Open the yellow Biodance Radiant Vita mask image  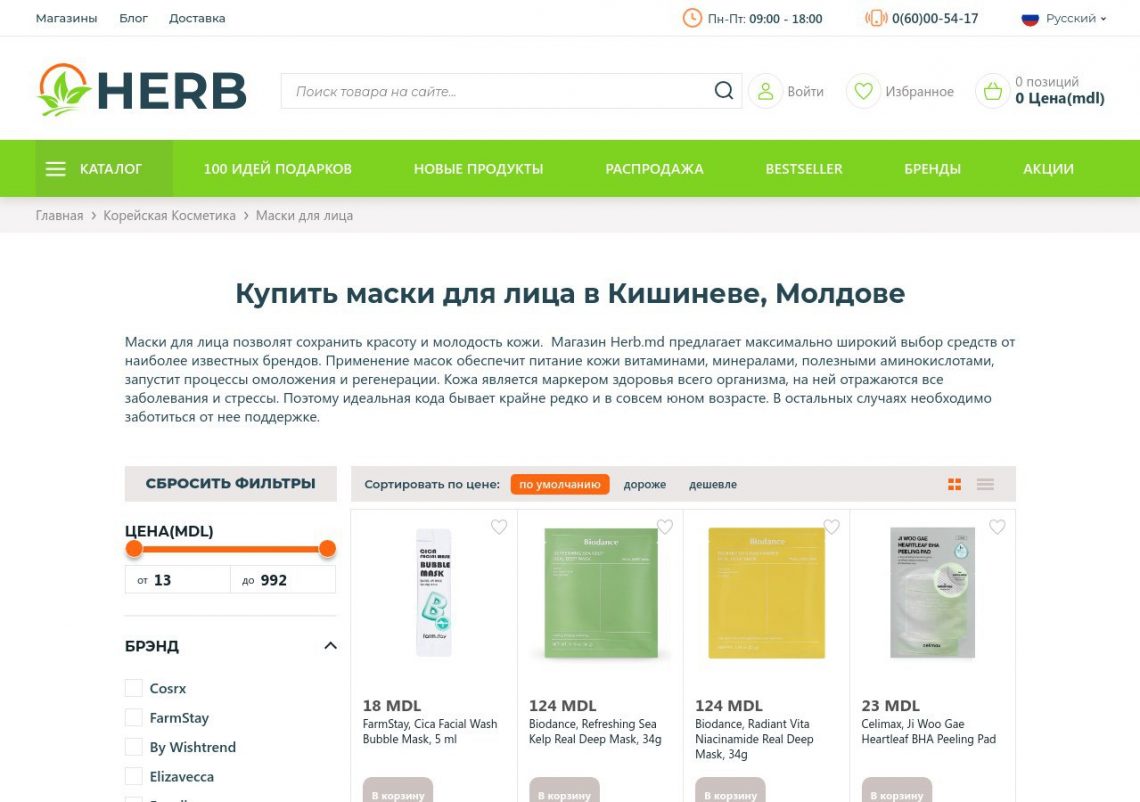pos(767,593)
